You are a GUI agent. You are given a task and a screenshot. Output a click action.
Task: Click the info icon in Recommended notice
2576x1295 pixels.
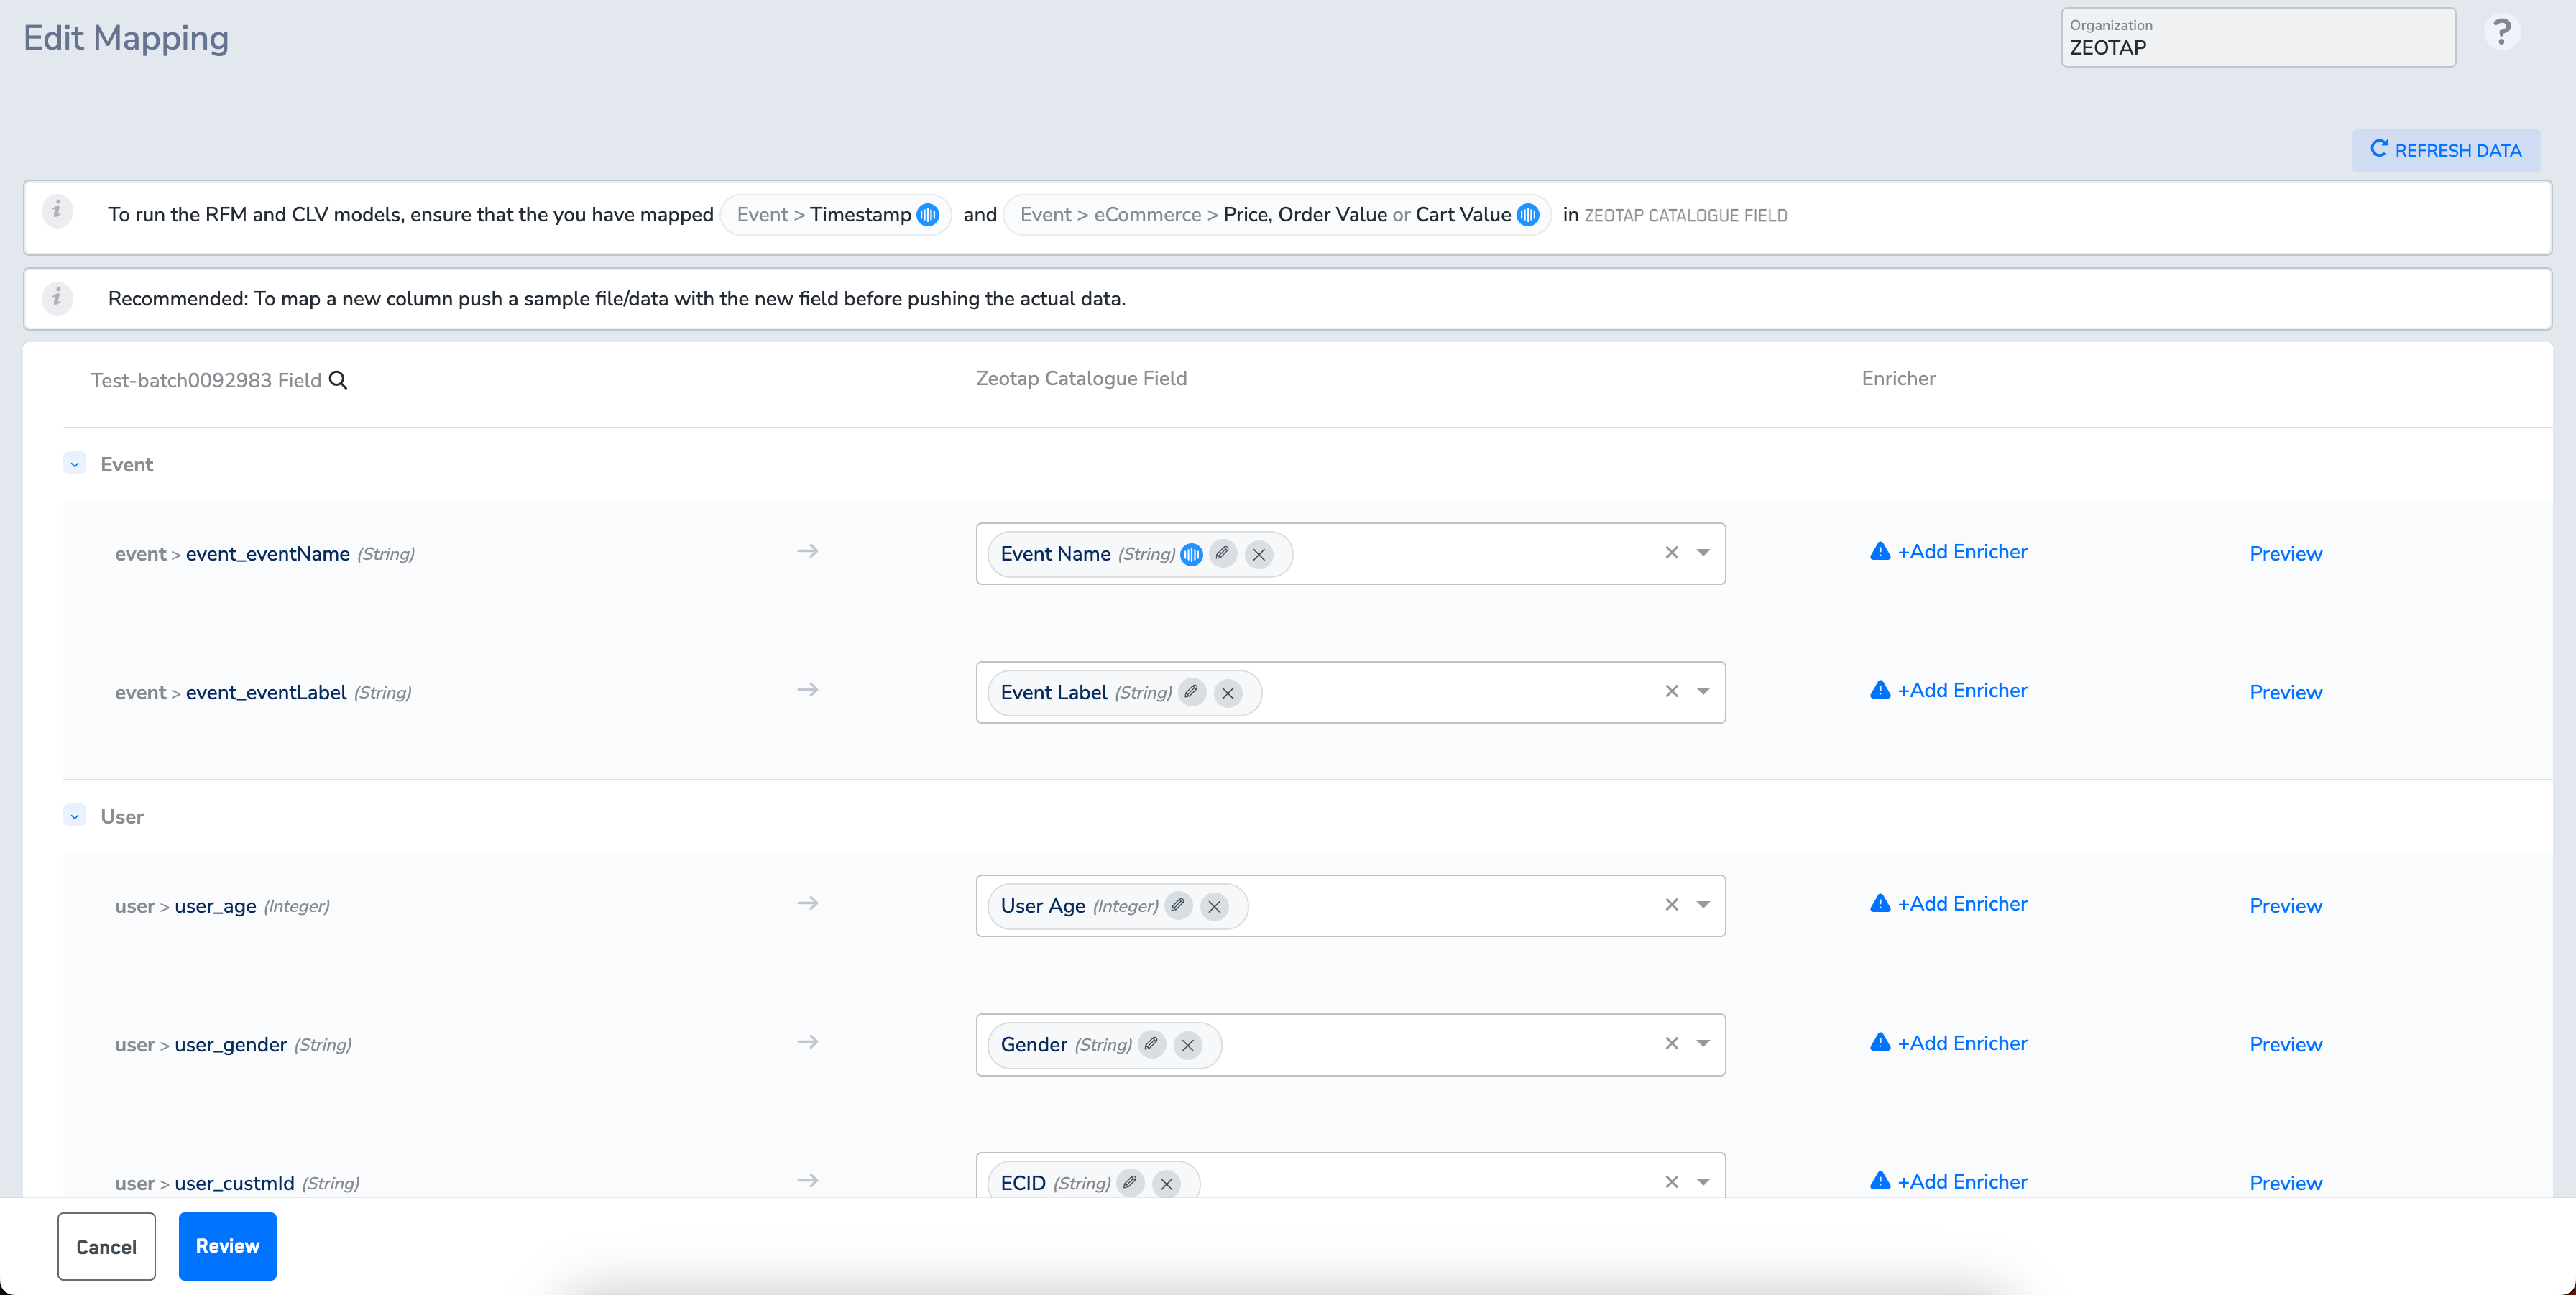pos(57,298)
